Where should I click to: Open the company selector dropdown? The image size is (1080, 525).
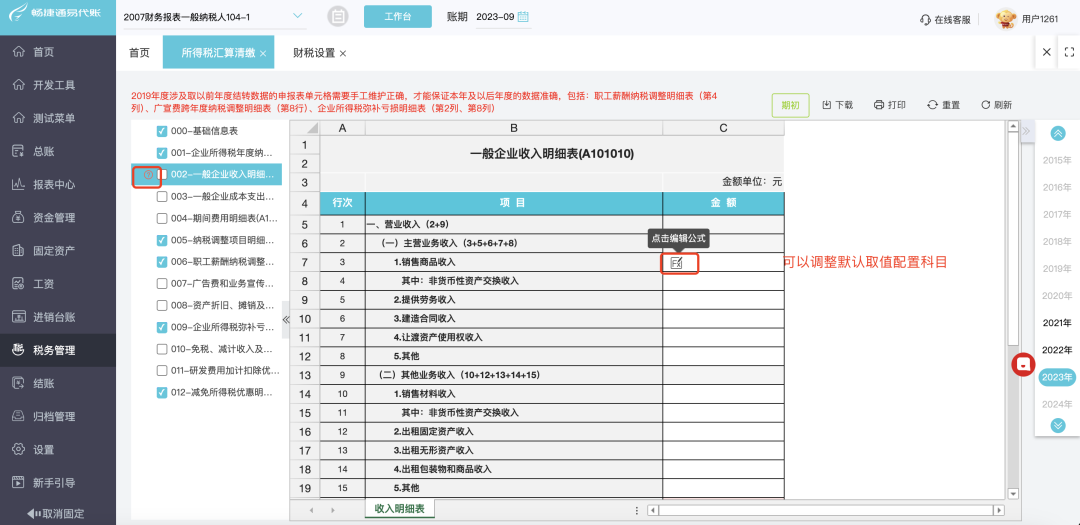[x=298, y=16]
